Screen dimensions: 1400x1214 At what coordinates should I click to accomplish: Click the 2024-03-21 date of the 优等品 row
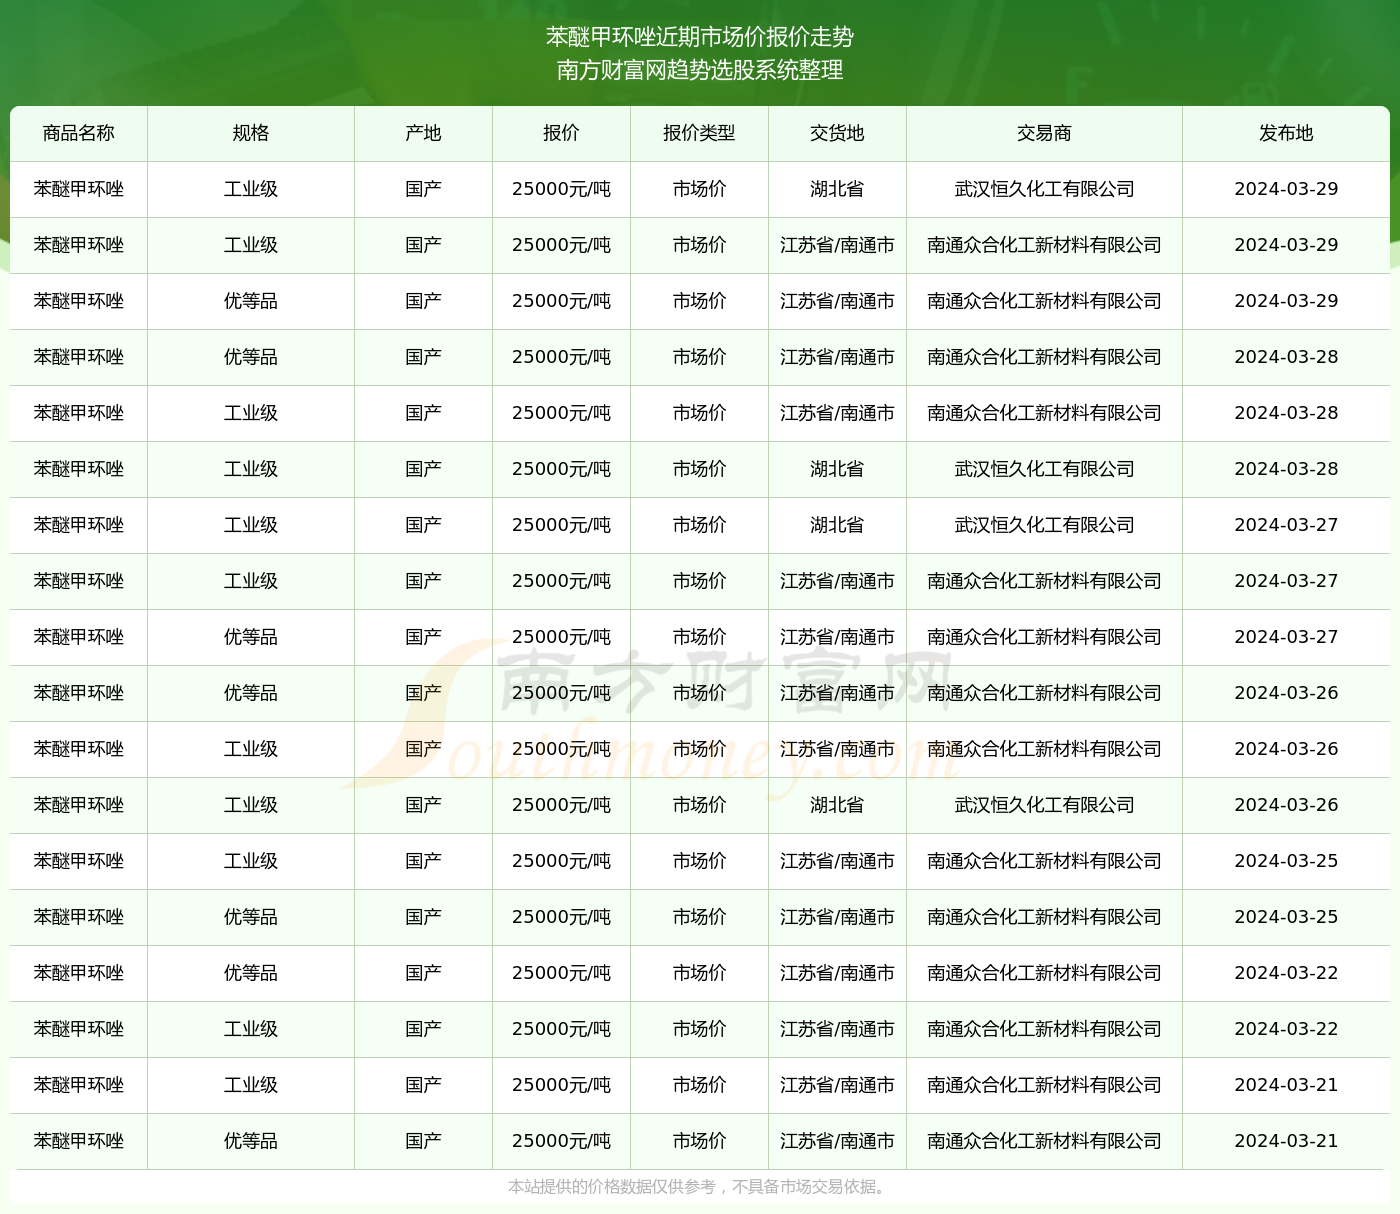click(x=1286, y=1141)
